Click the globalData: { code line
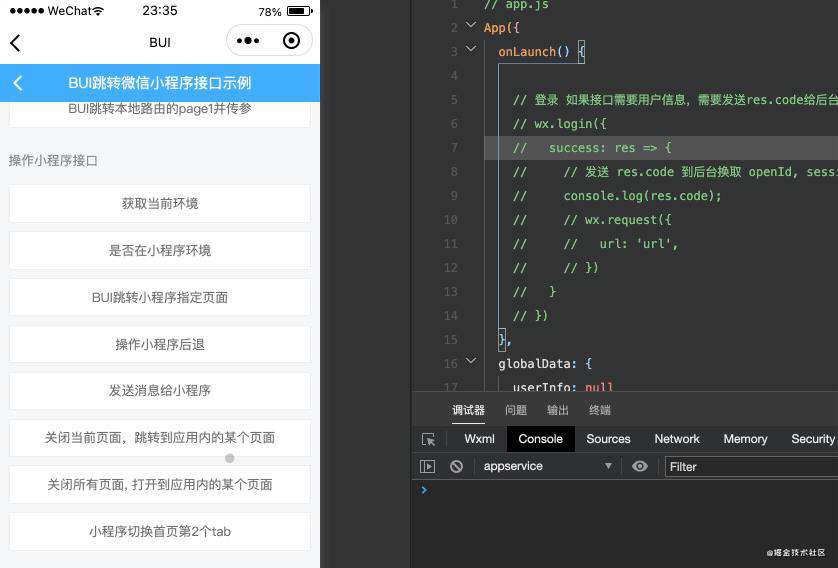This screenshot has width=838, height=568. click(x=545, y=364)
